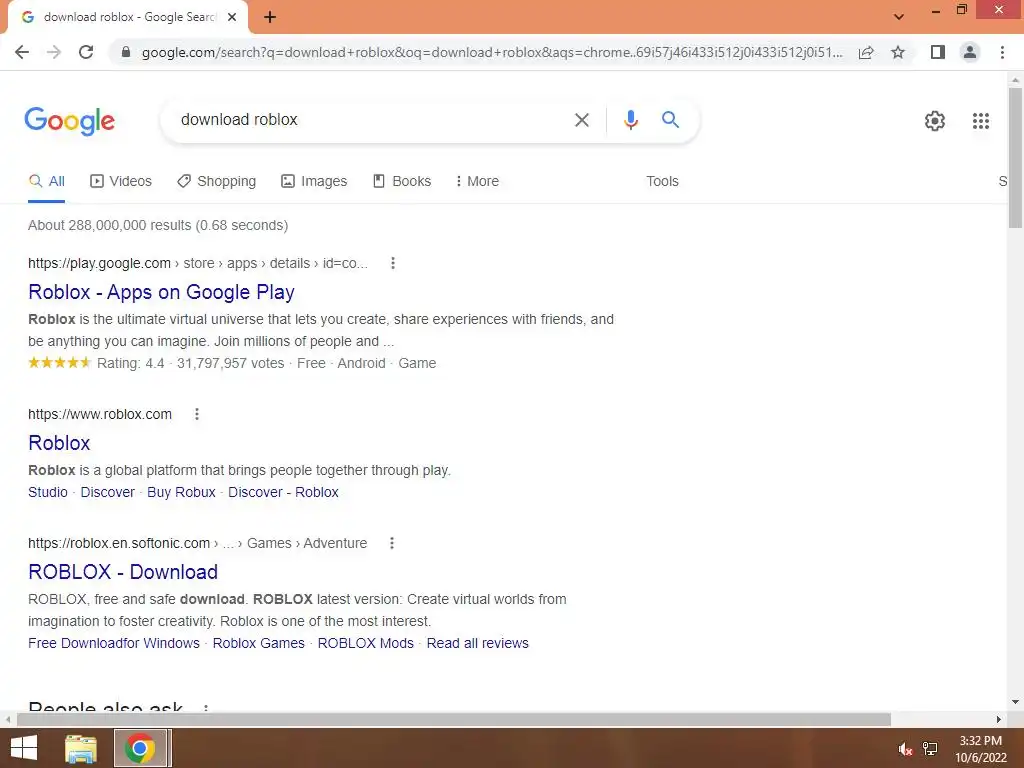1024x768 pixels.
Task: Open the Discover - Roblox sitelink
Action: pos(283,492)
